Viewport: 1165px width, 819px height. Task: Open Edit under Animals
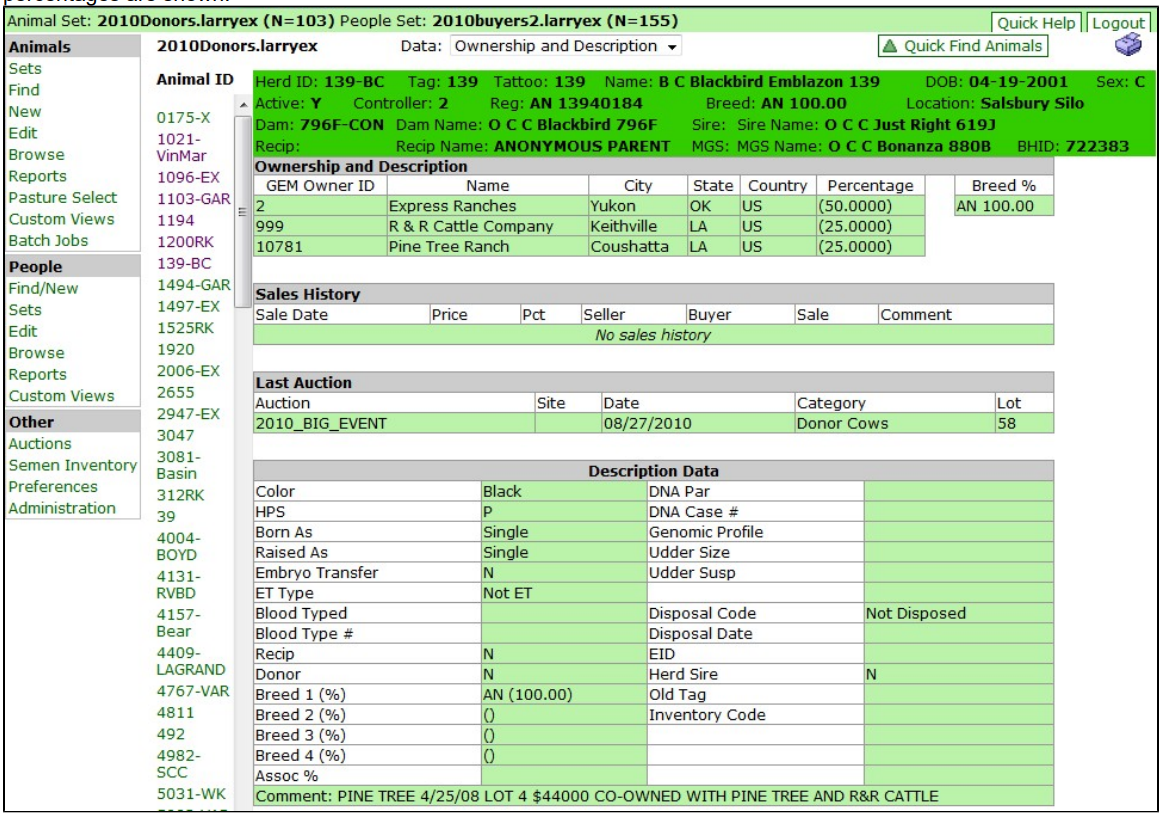(22, 133)
